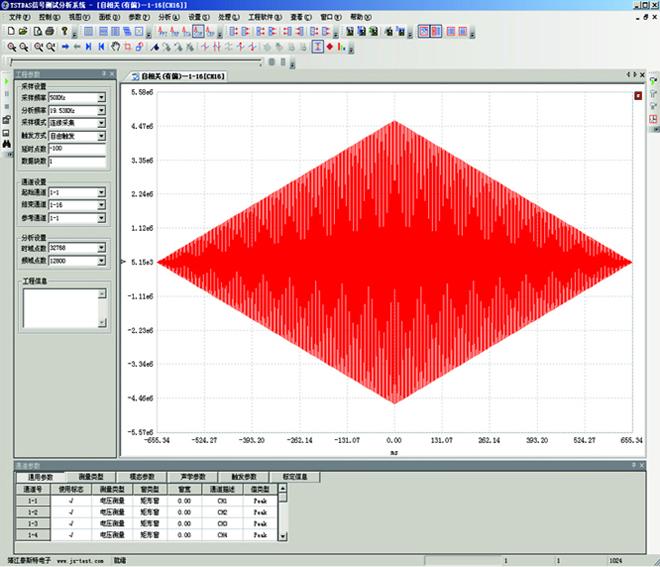
Task: Toggle the 使用标志 checkmark for channel 1-2
Action: click(x=70, y=512)
